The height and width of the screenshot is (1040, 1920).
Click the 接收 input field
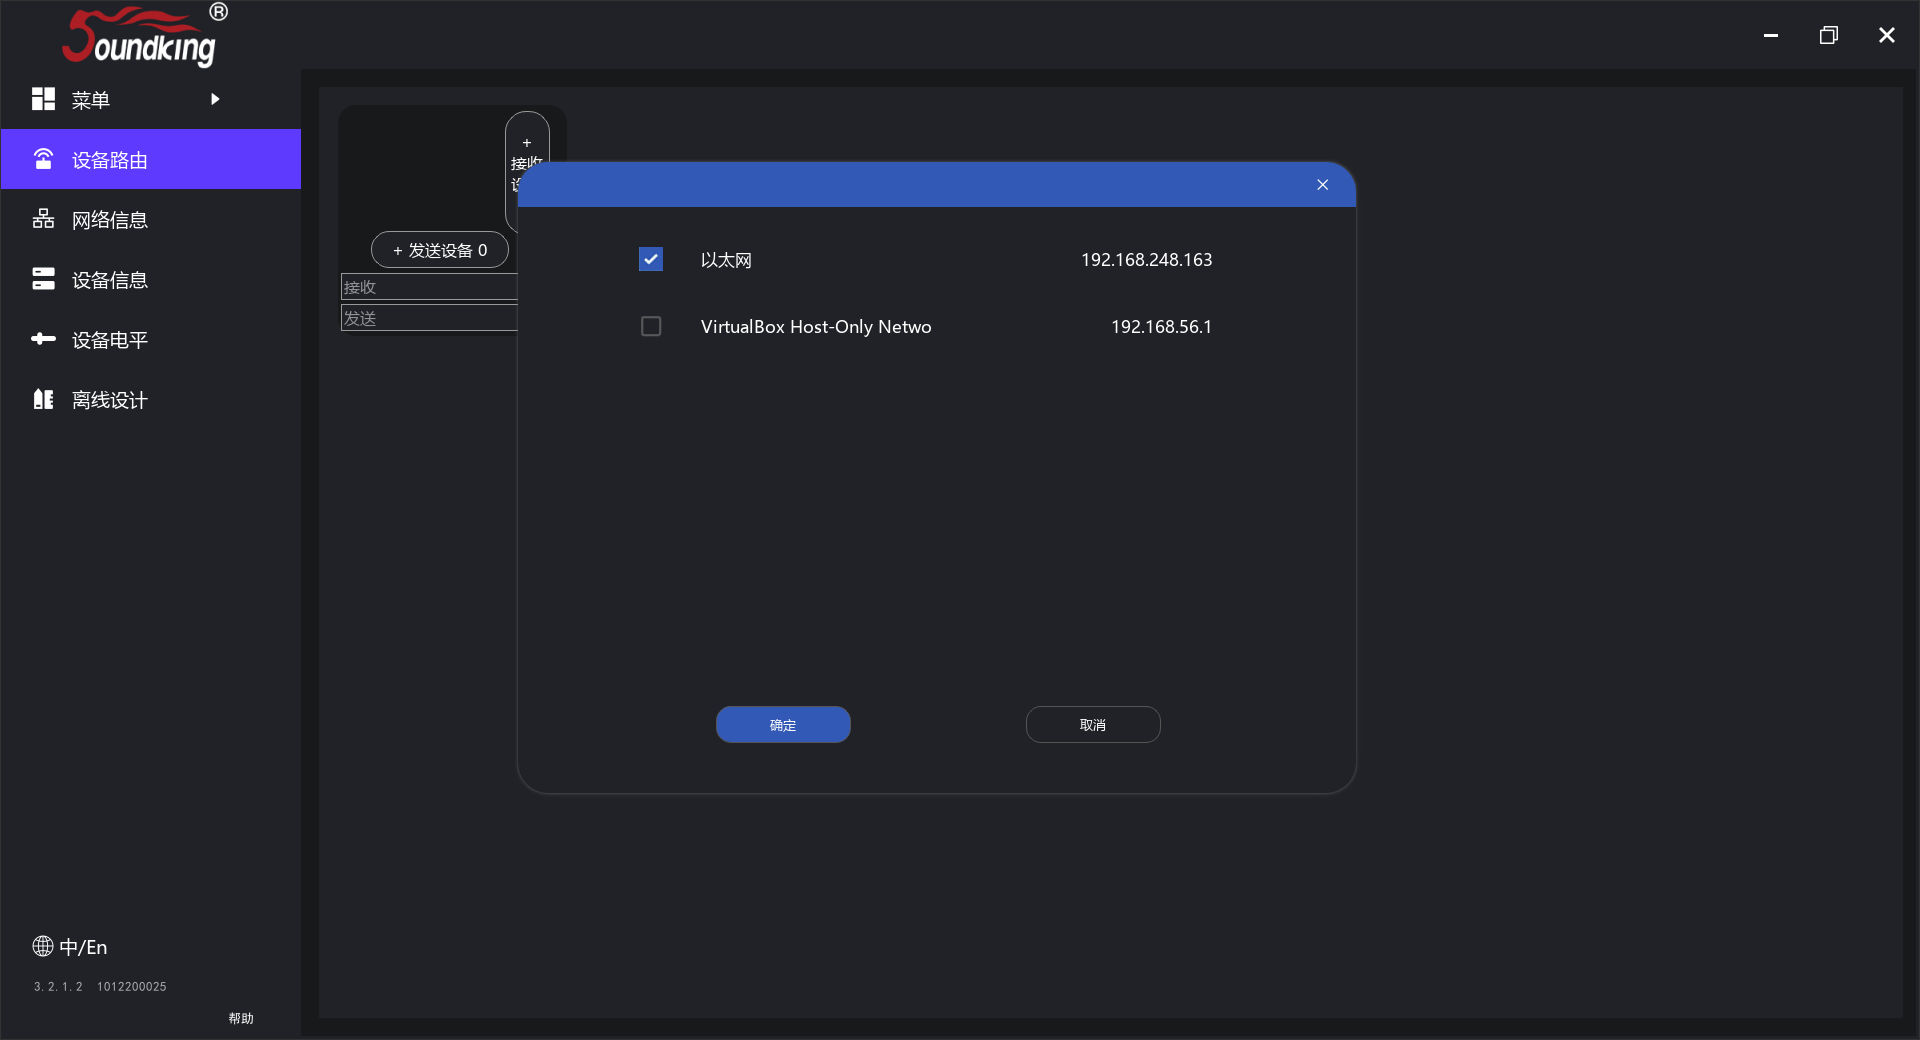(x=430, y=287)
